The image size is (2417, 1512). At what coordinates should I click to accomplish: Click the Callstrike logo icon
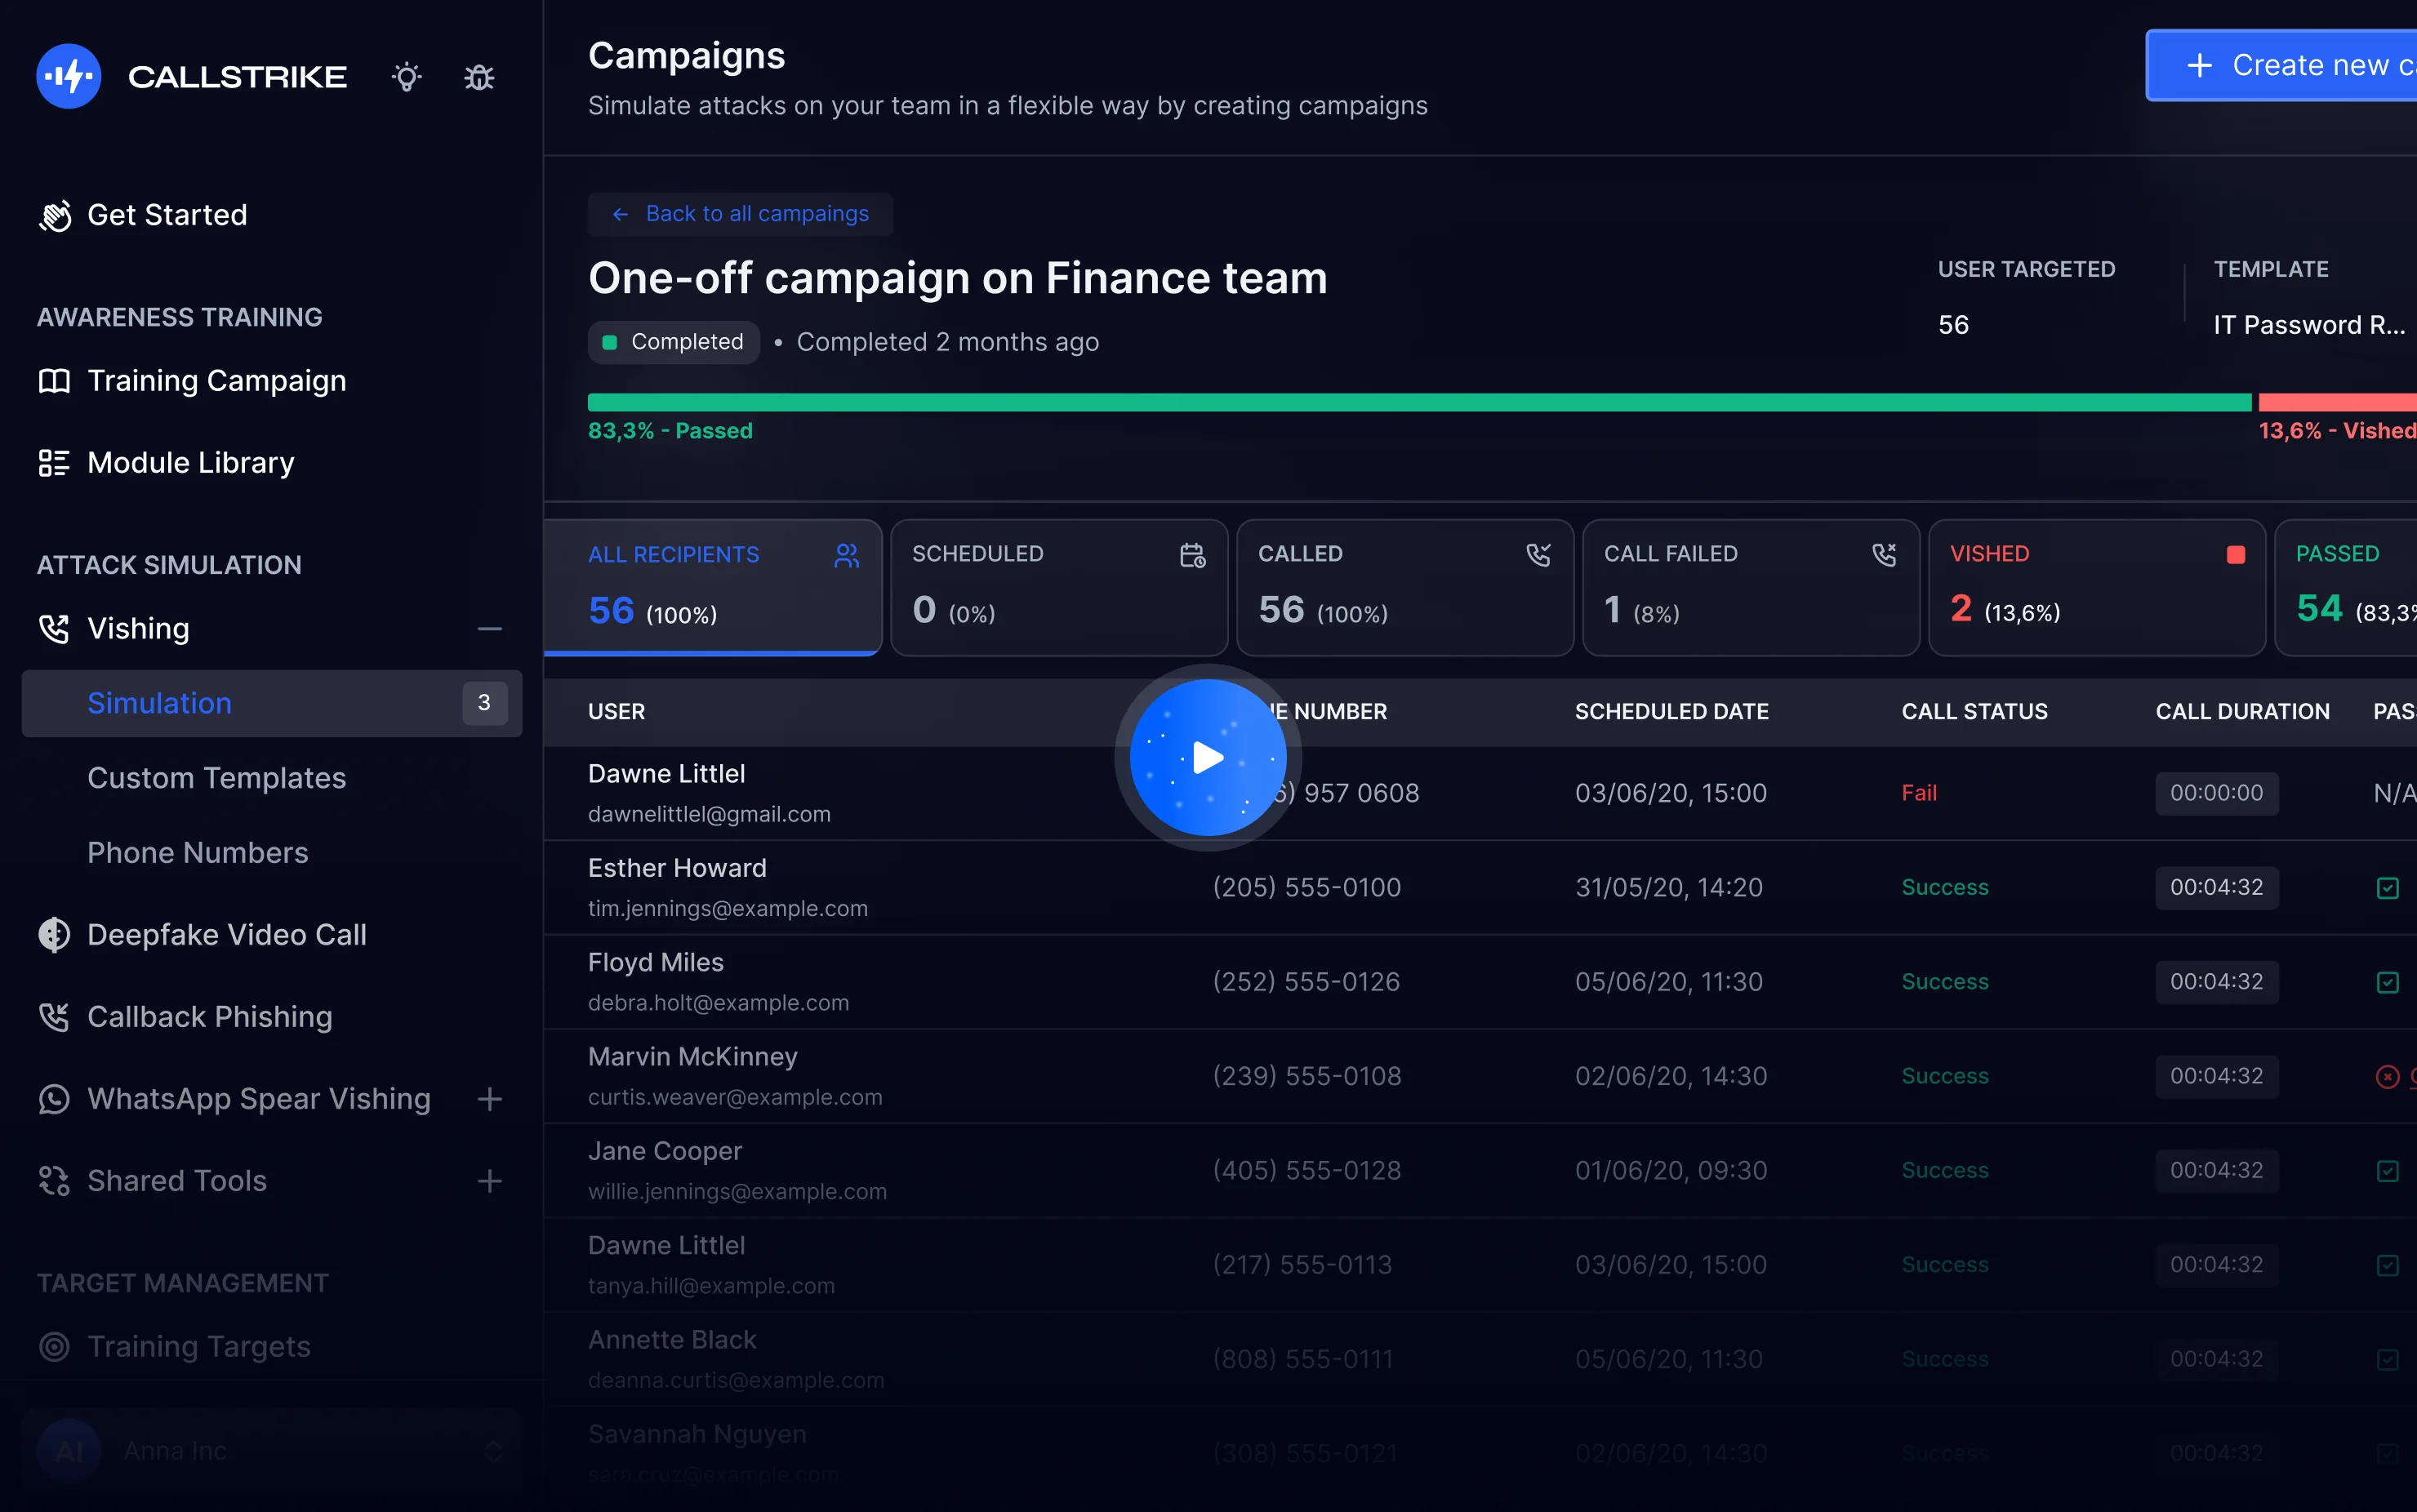[68, 76]
